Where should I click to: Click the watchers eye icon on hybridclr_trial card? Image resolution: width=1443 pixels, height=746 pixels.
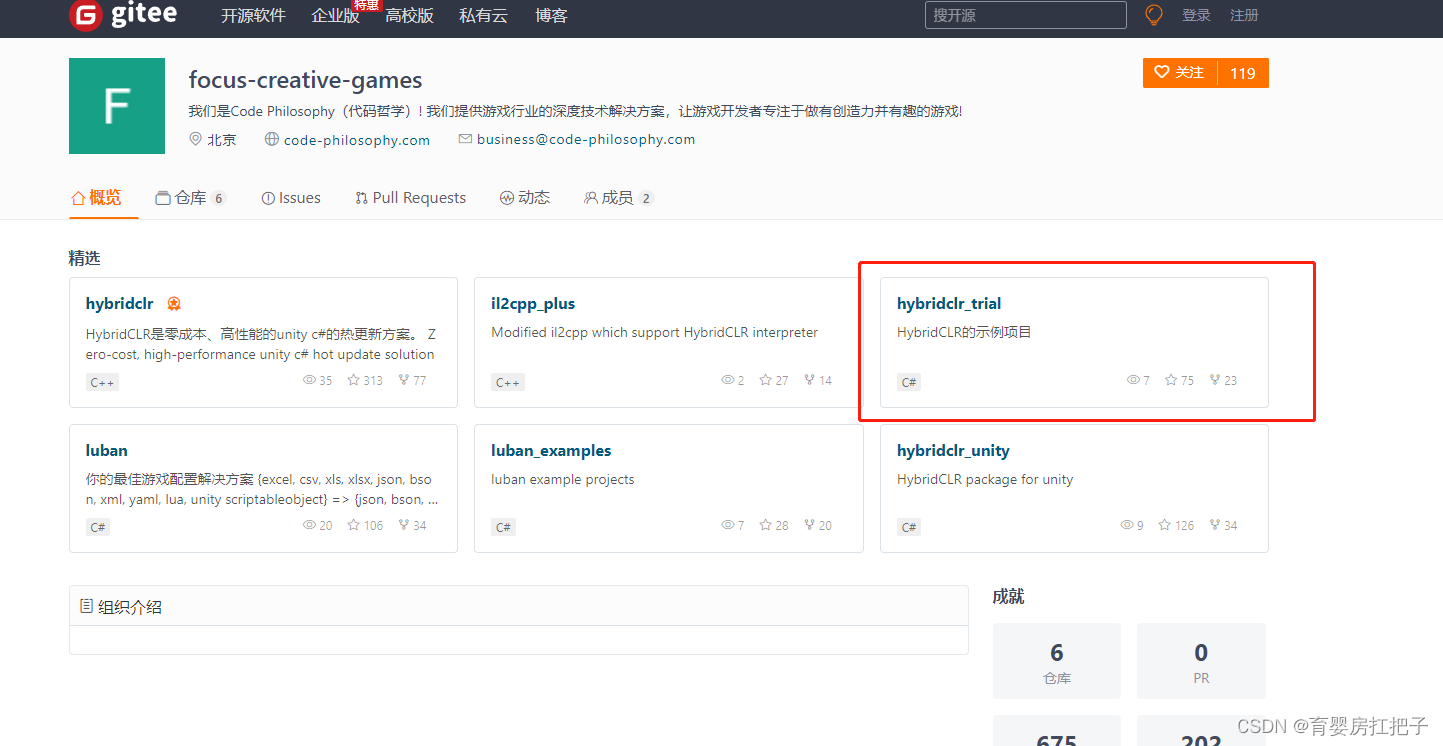(x=1133, y=380)
